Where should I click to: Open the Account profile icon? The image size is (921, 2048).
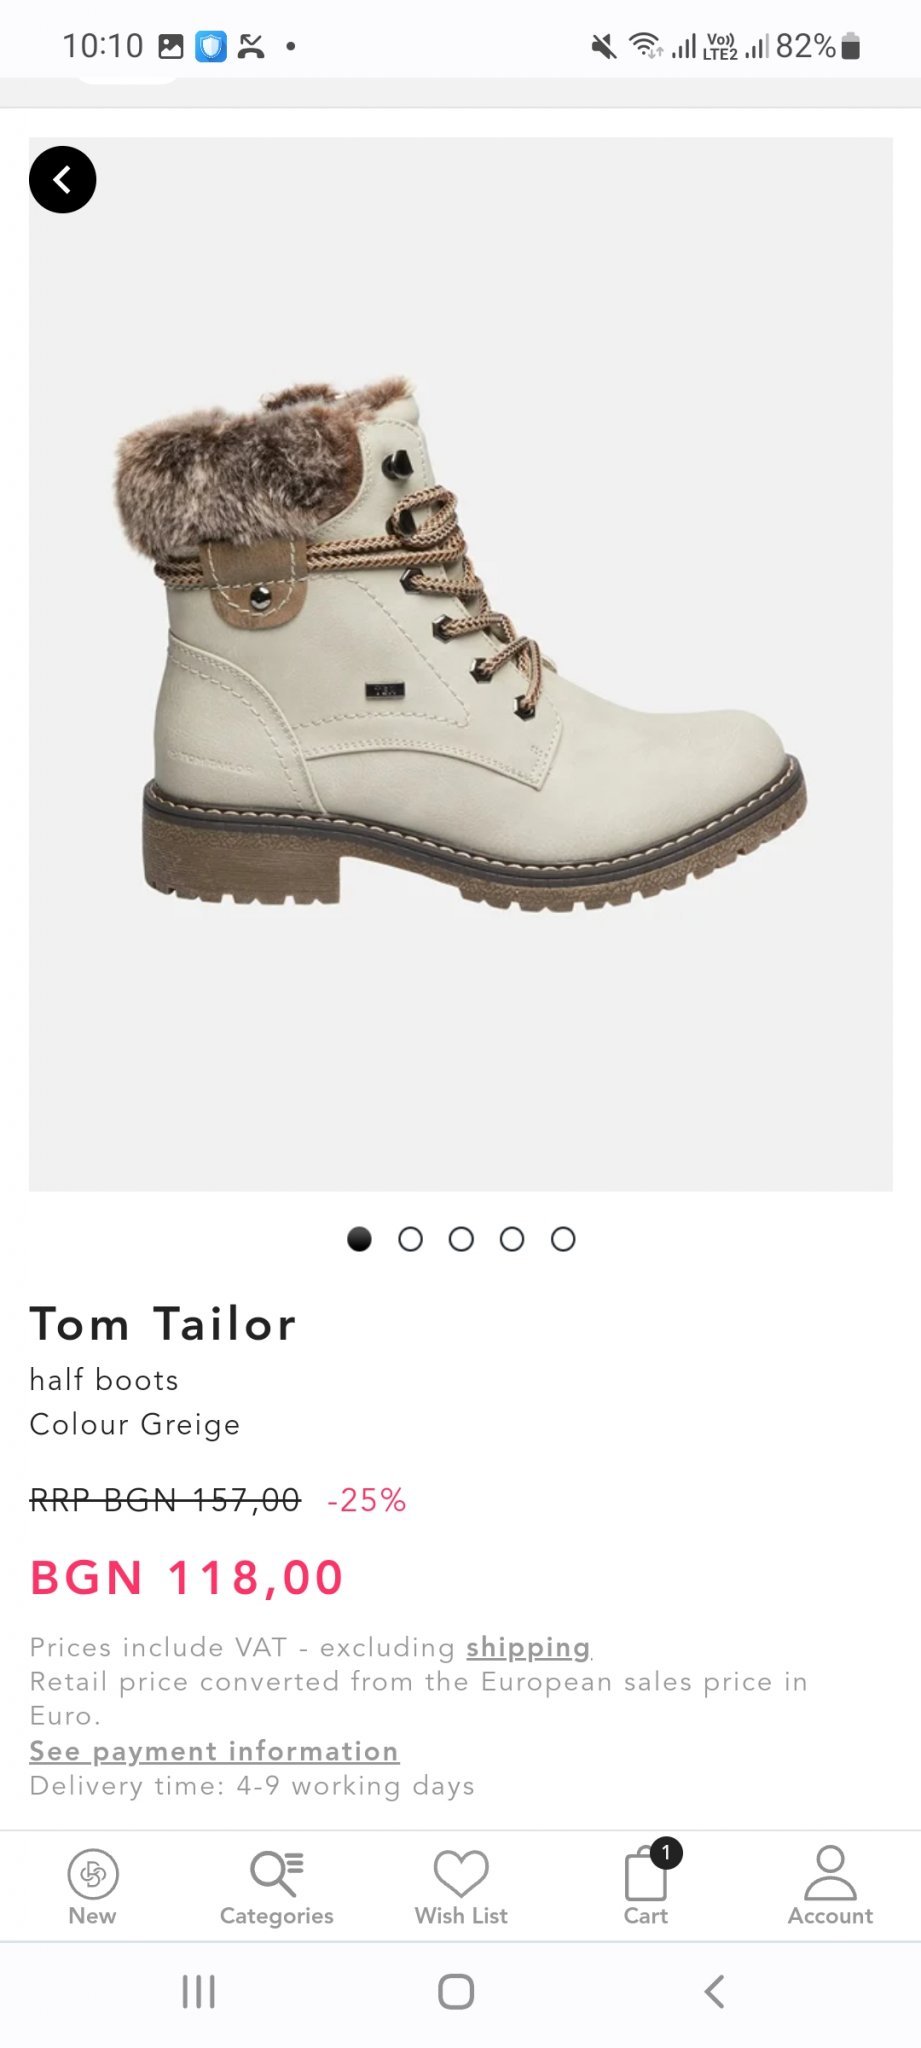pyautogui.click(x=830, y=1873)
